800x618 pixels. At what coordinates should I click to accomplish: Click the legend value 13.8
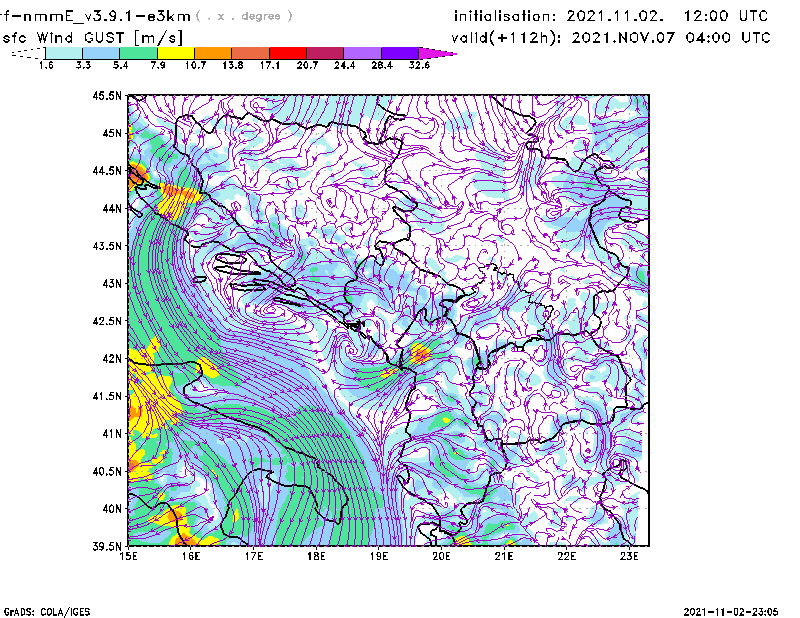click(x=232, y=65)
